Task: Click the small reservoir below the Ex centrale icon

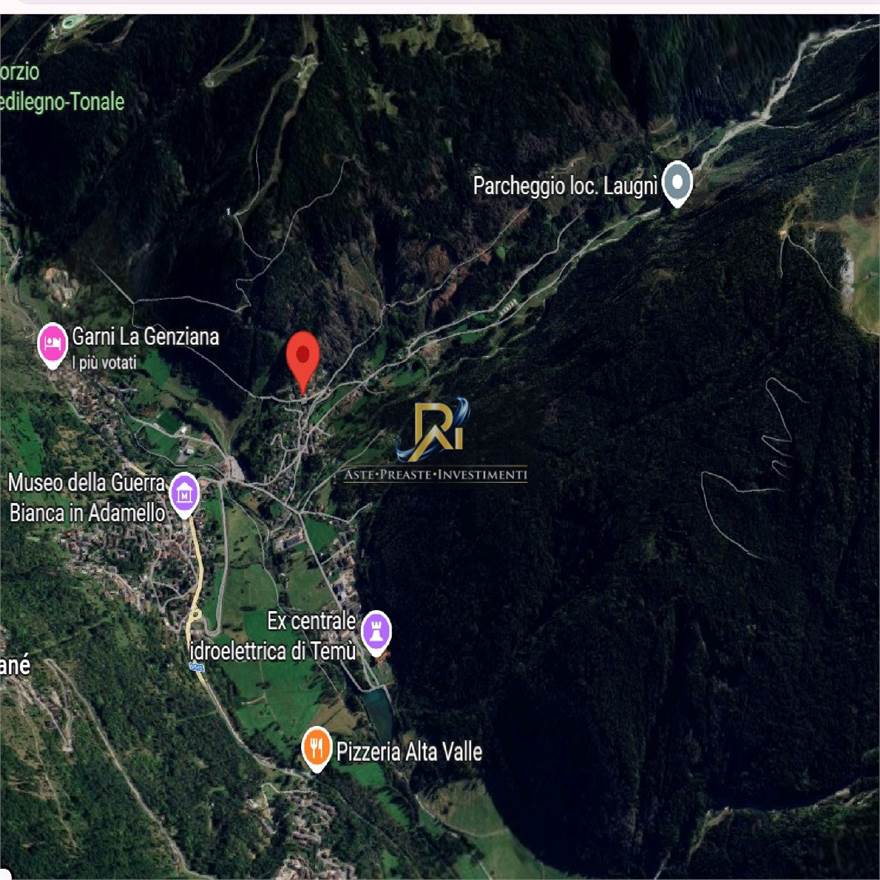Action: (x=379, y=711)
